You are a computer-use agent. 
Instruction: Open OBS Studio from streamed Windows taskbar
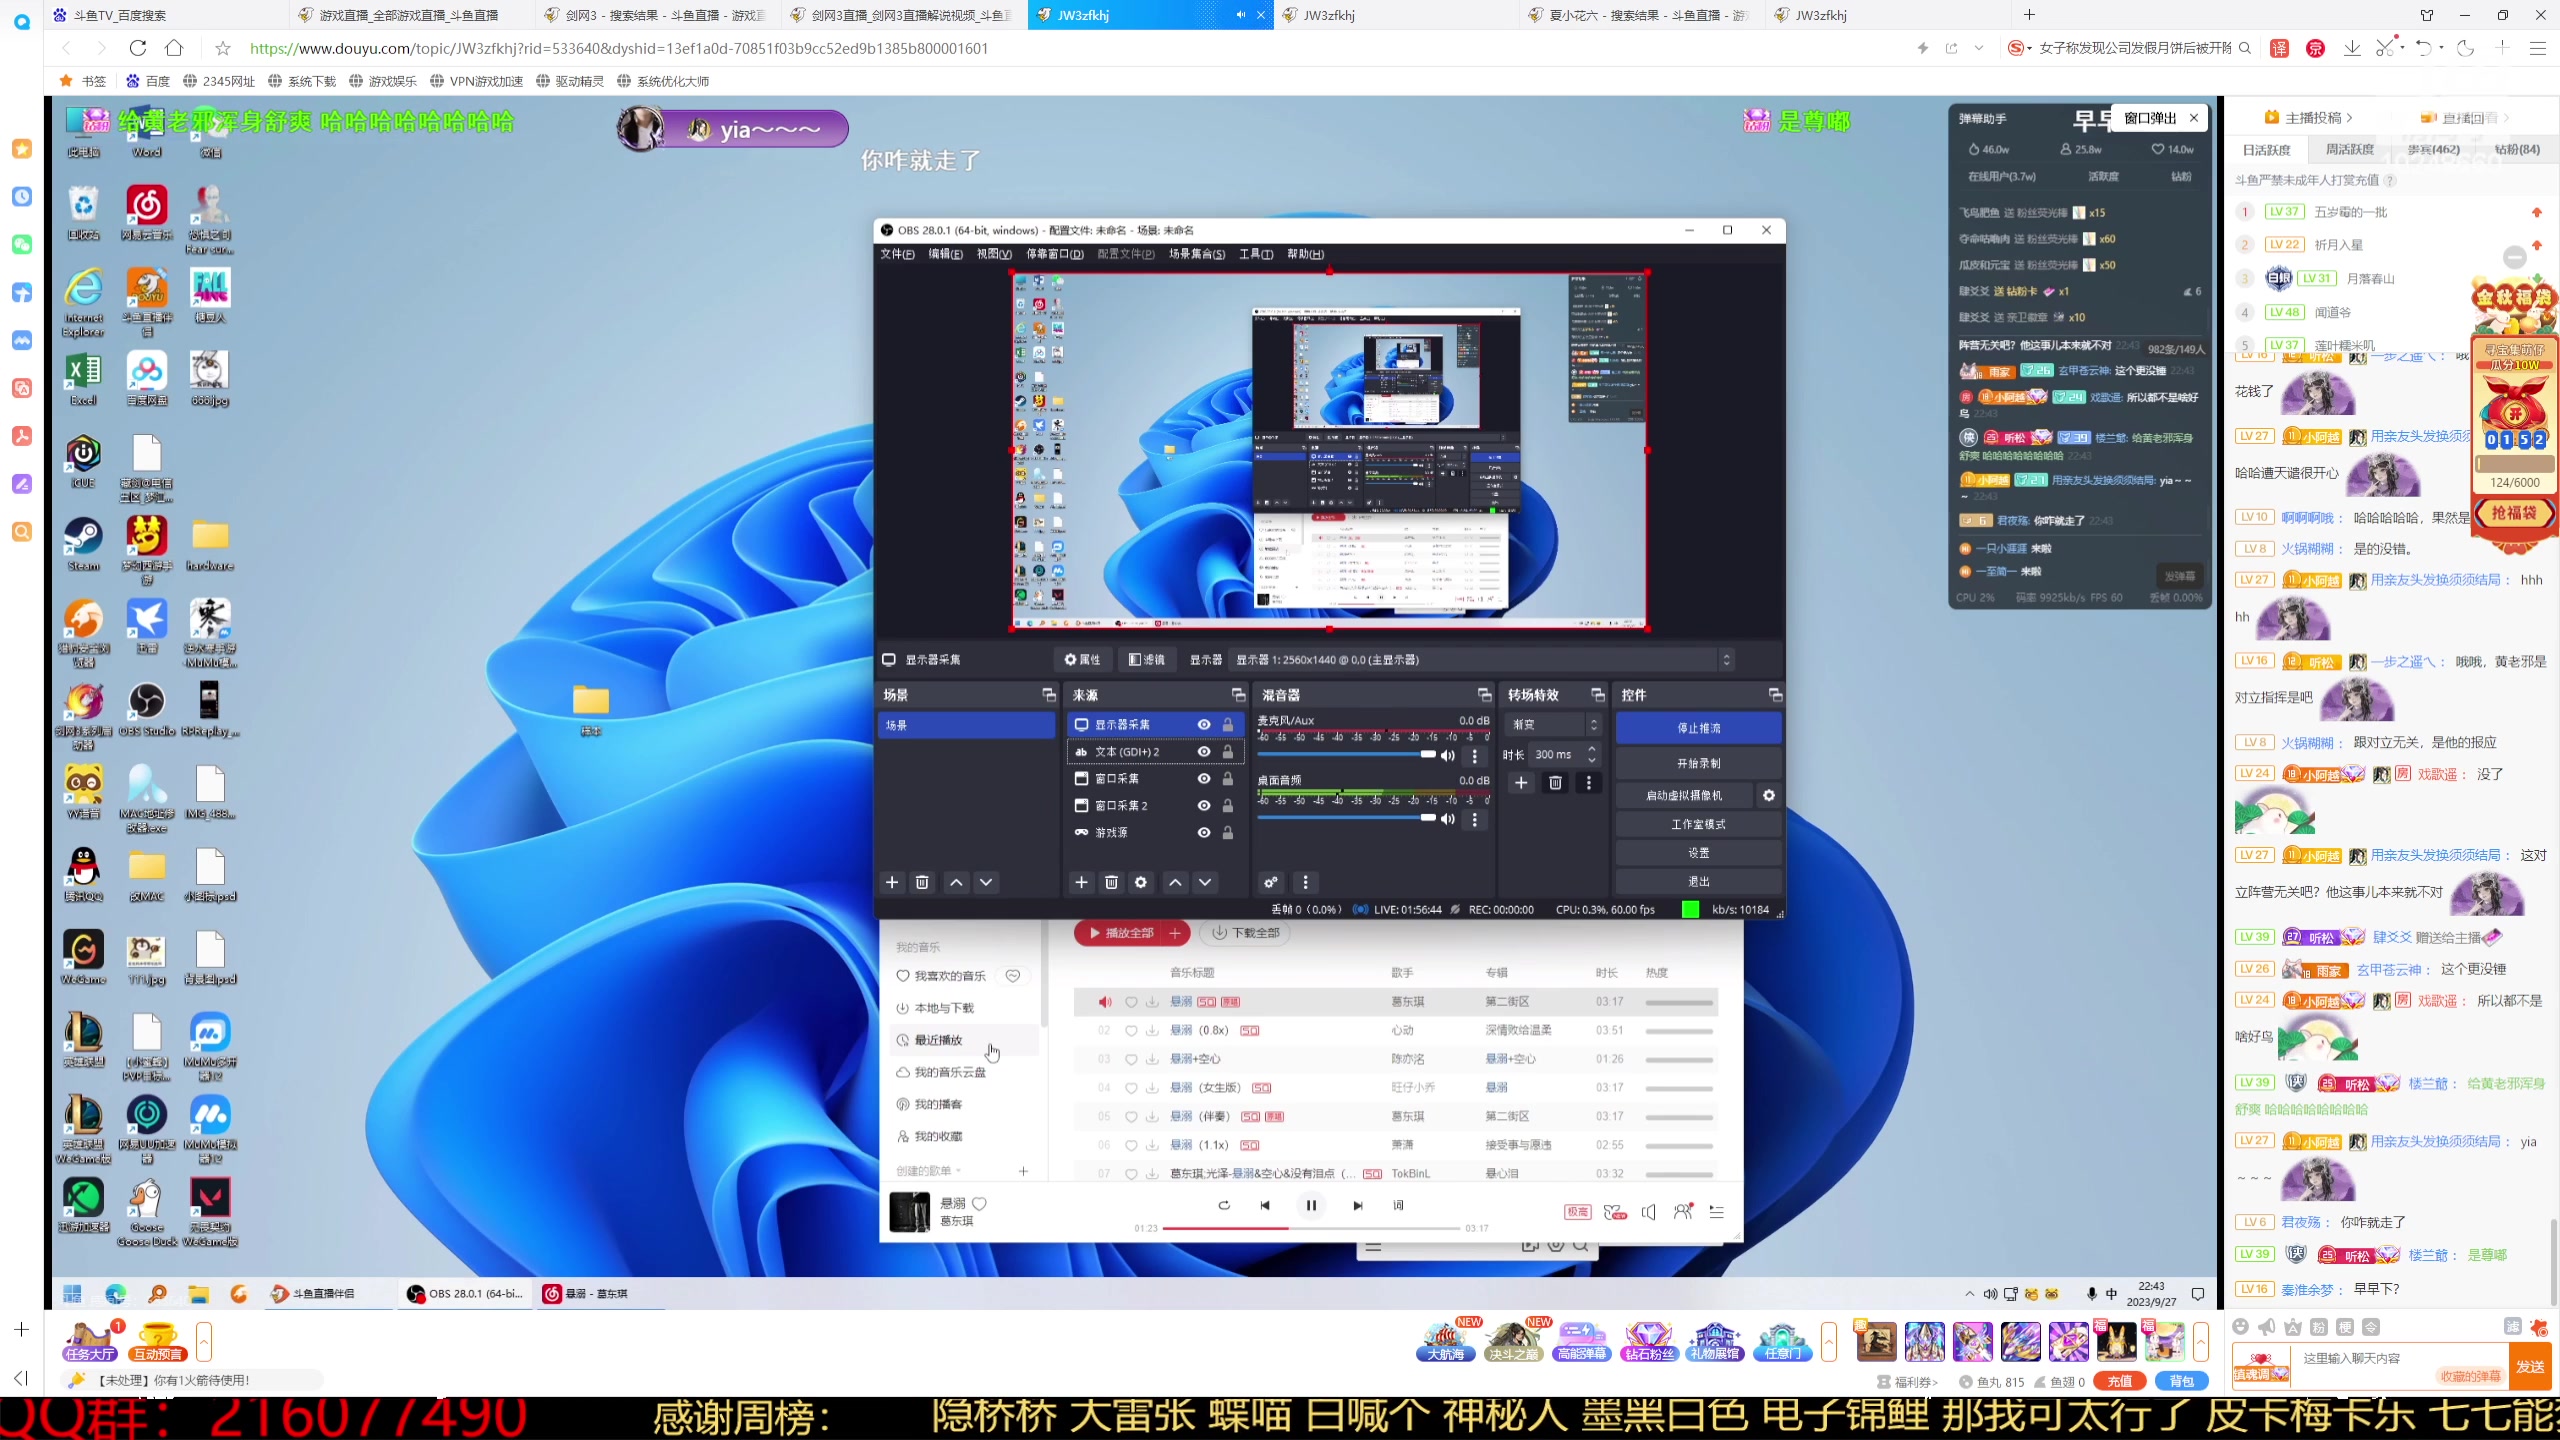coord(464,1294)
